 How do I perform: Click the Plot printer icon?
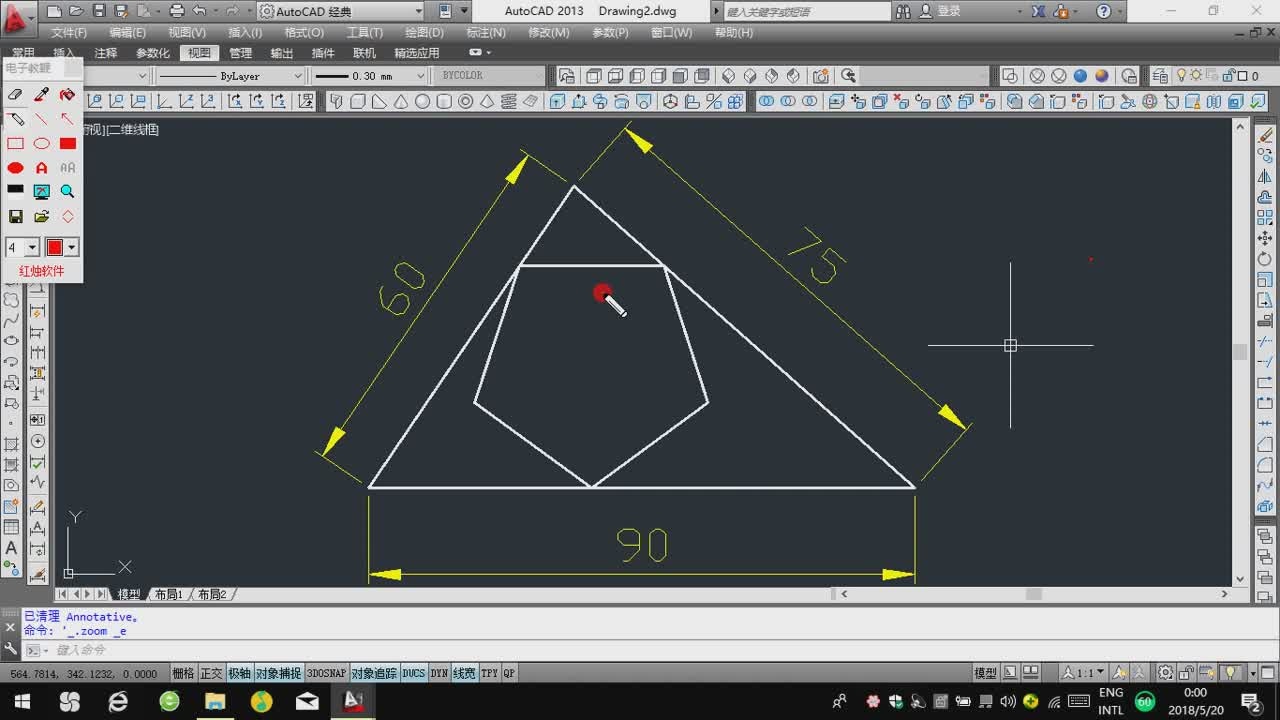[x=177, y=12]
